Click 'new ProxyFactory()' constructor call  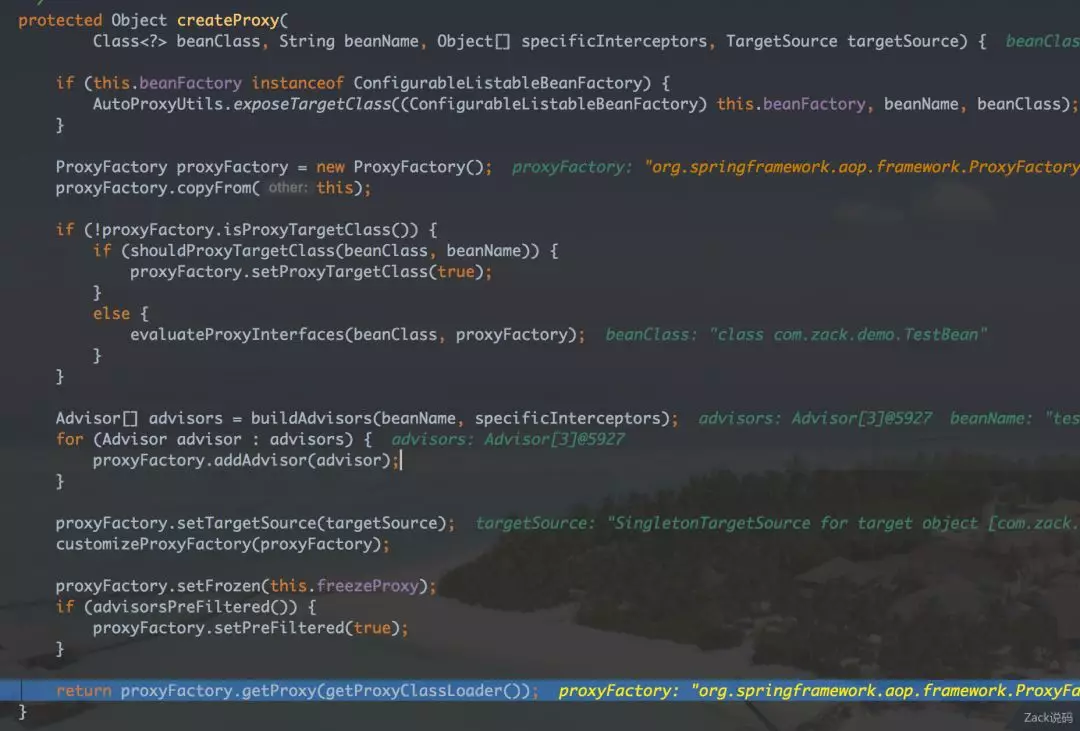(400, 167)
